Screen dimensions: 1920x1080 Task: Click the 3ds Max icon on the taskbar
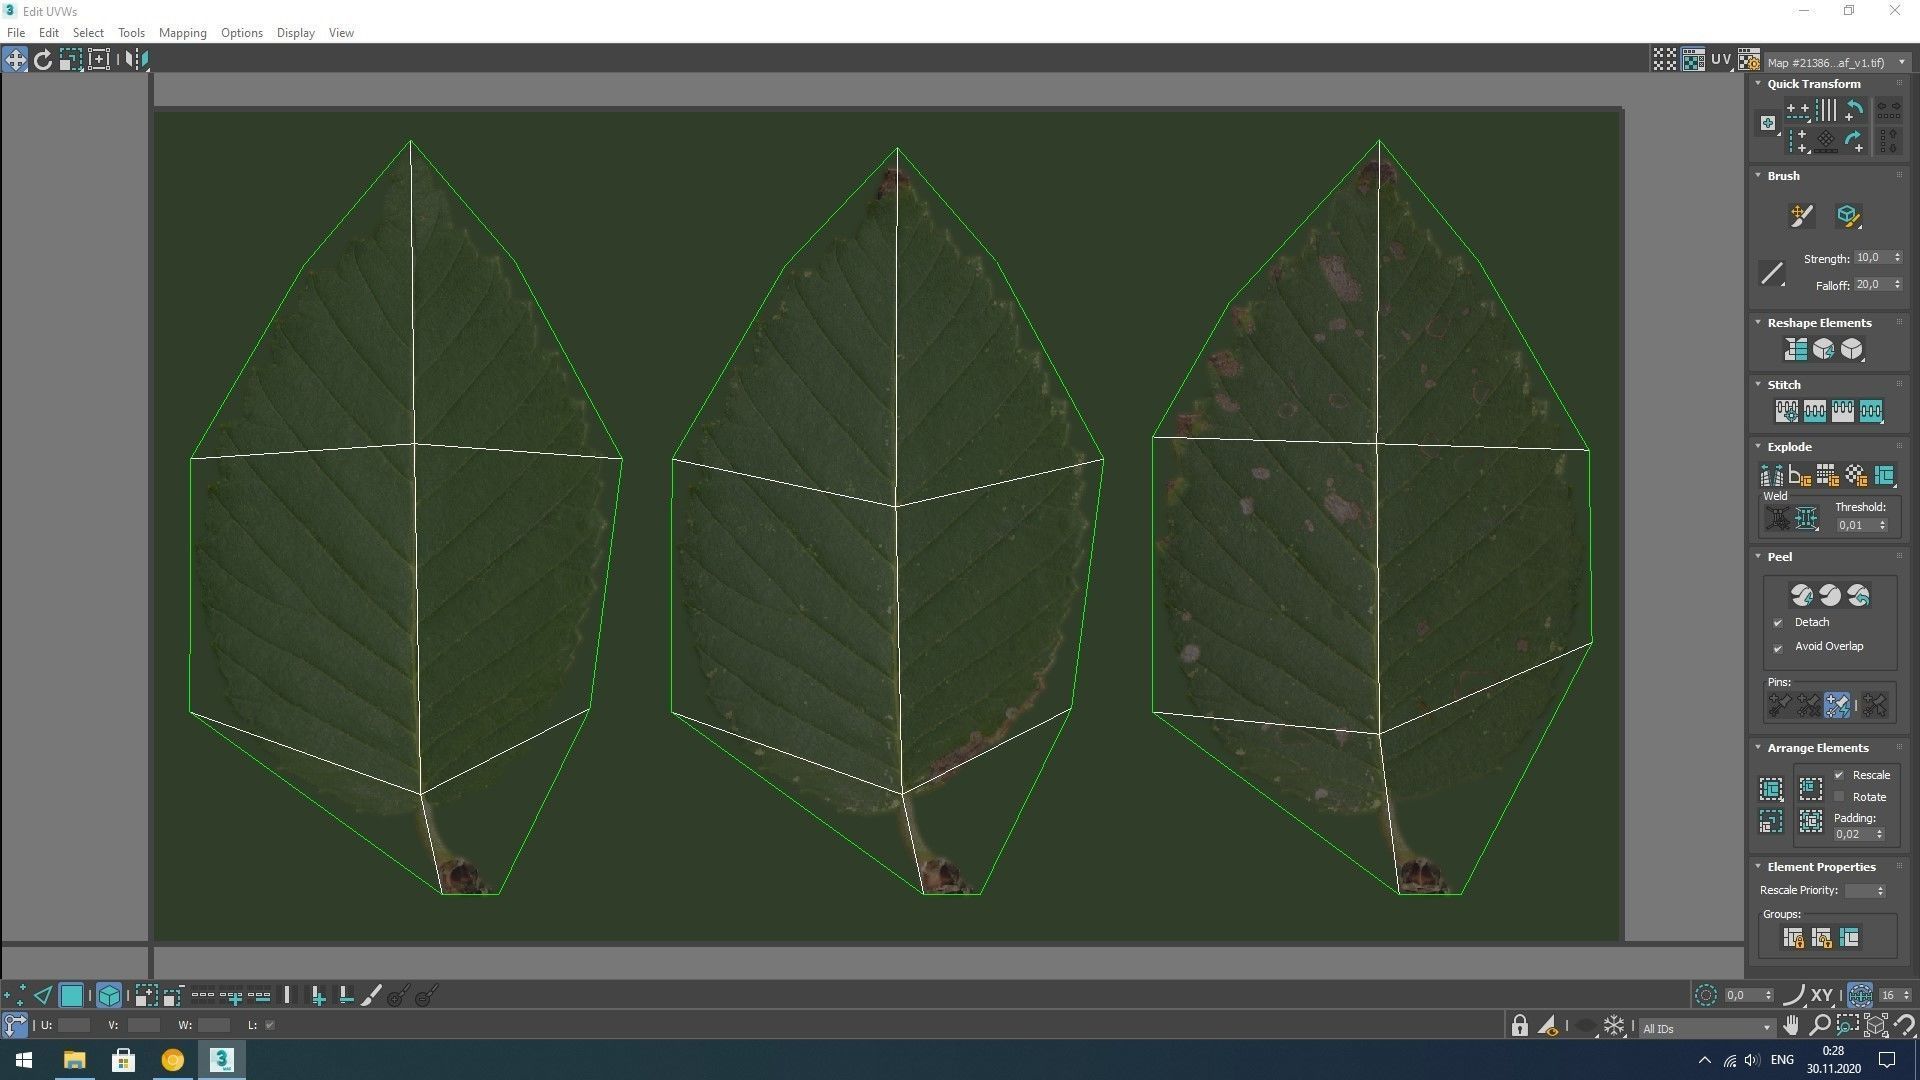click(x=221, y=1059)
